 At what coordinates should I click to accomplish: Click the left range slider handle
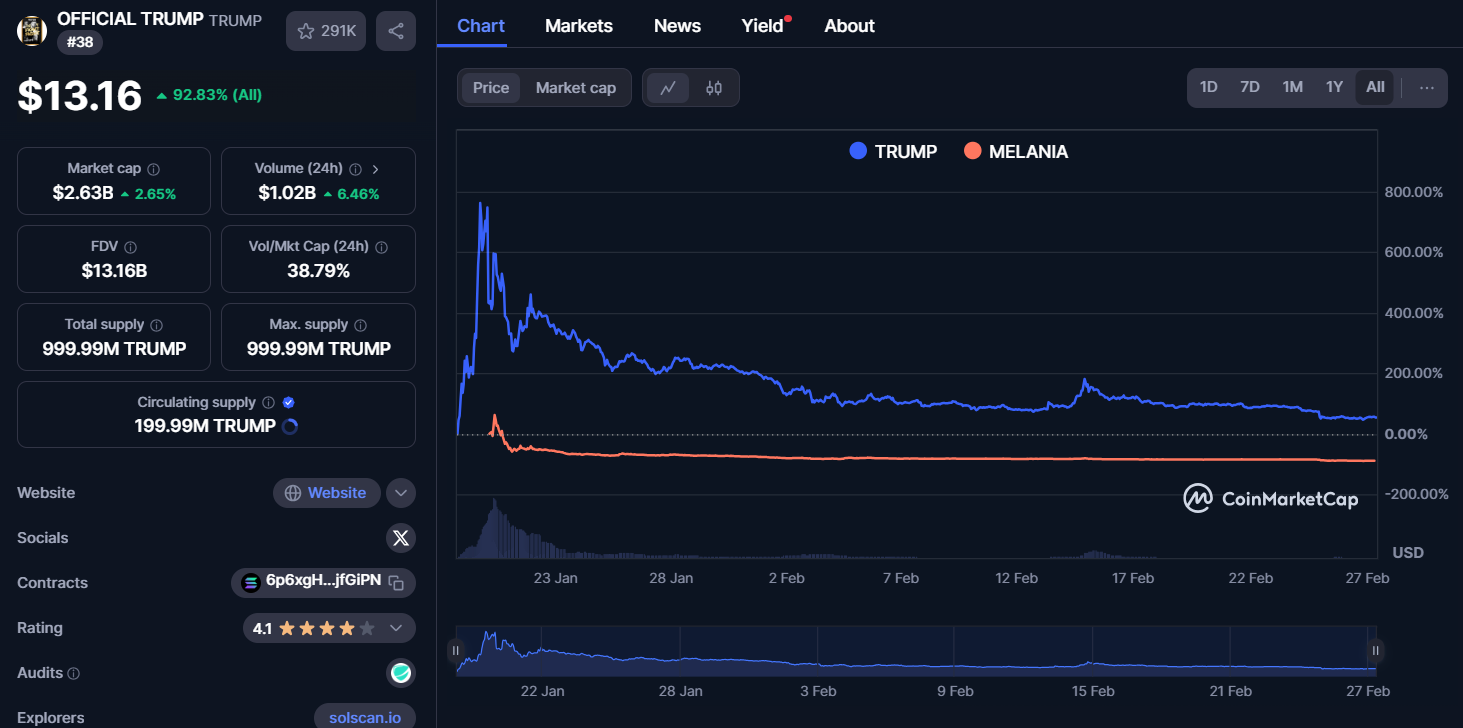coord(456,651)
